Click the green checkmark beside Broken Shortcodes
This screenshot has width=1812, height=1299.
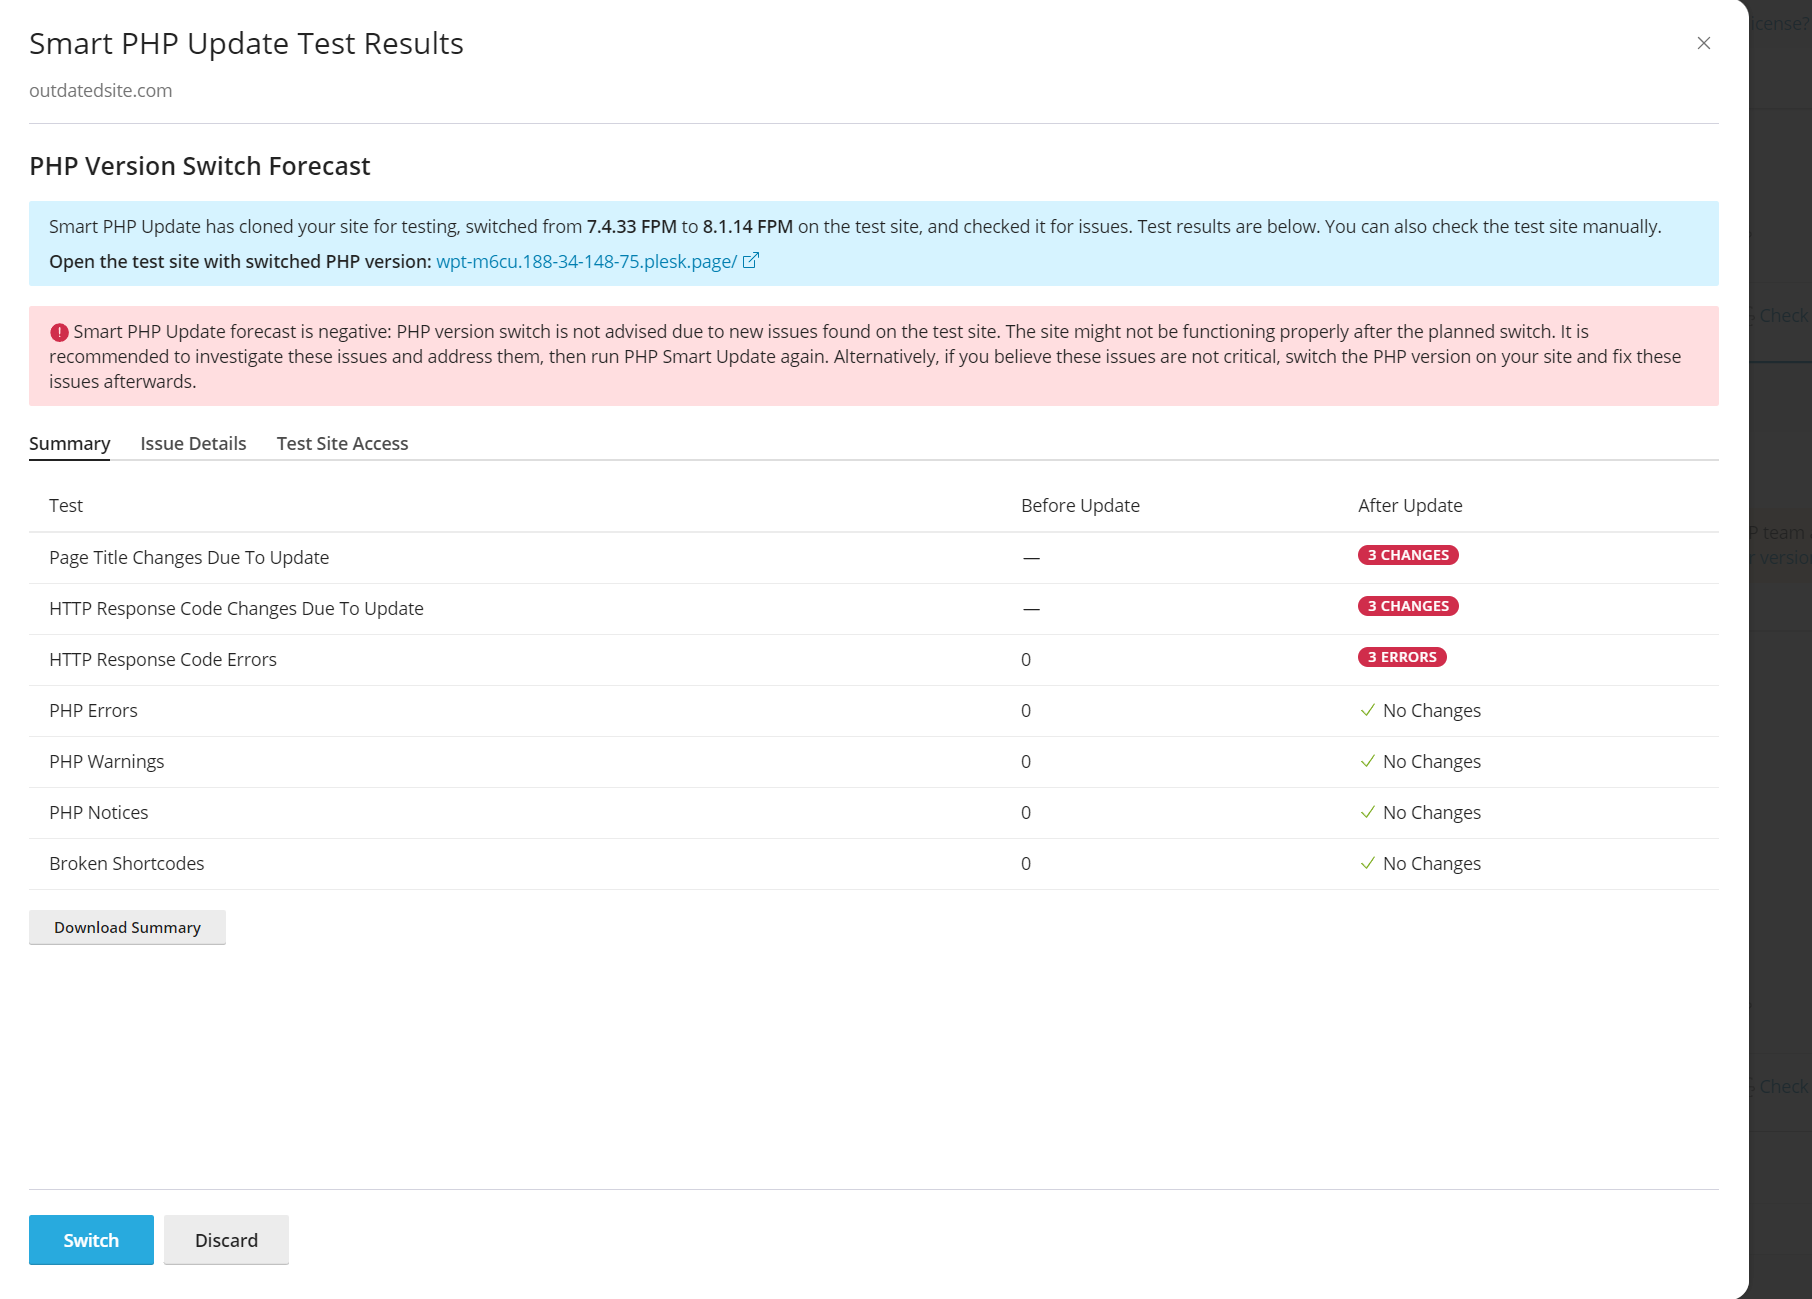click(x=1367, y=863)
